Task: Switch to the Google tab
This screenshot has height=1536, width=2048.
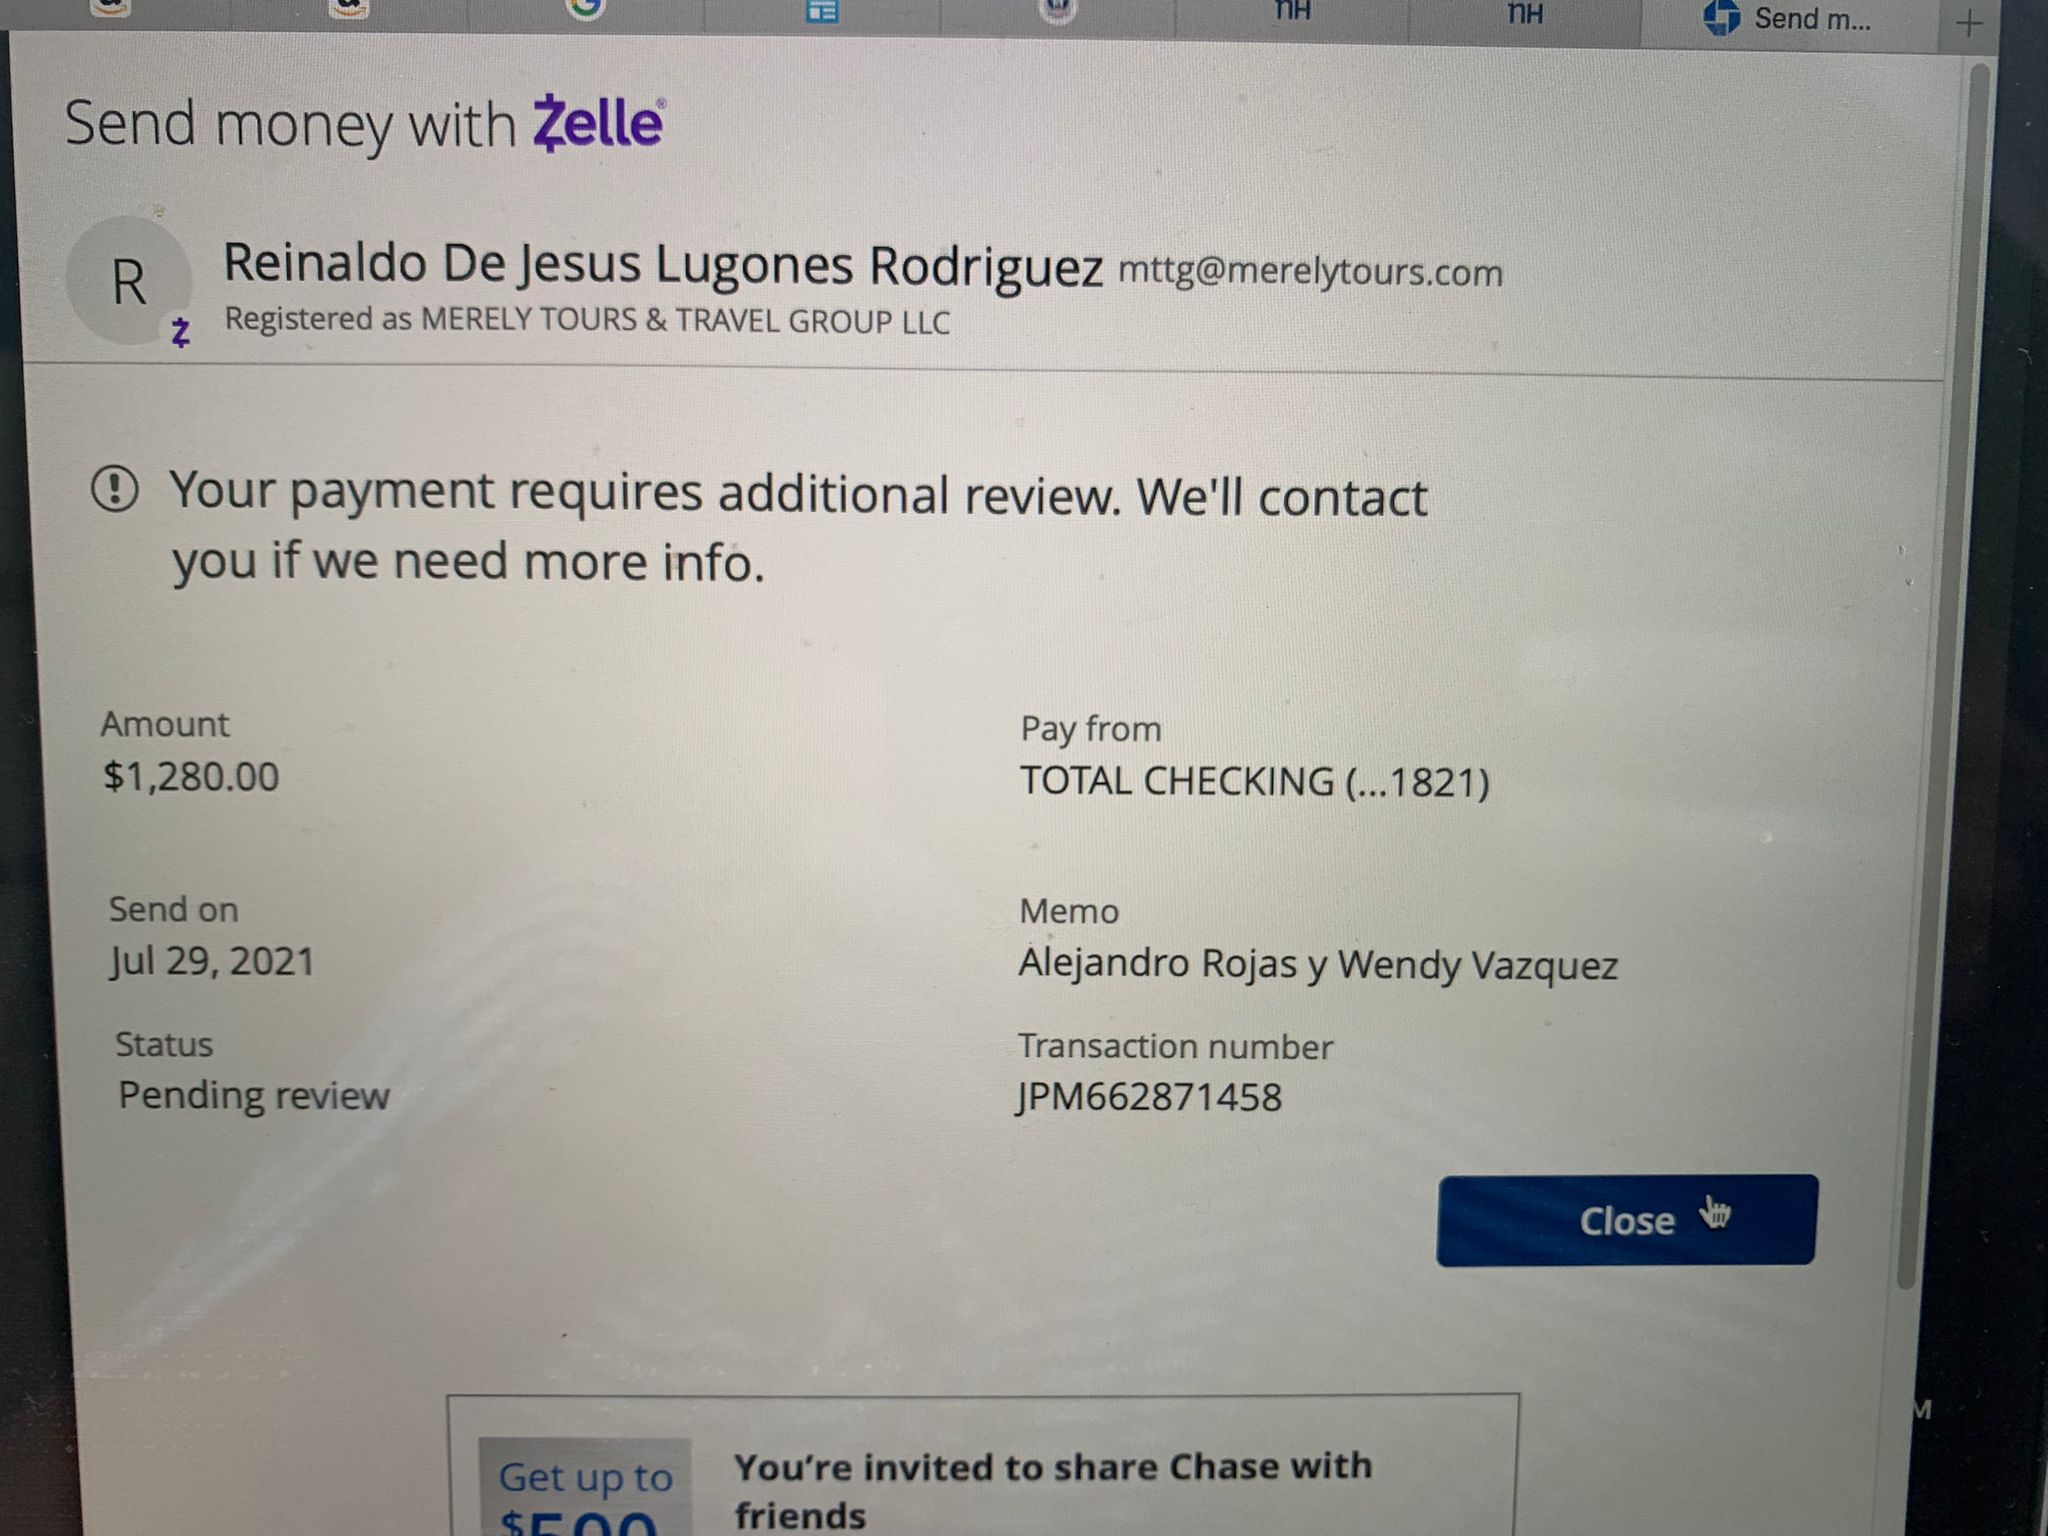Action: tap(586, 10)
